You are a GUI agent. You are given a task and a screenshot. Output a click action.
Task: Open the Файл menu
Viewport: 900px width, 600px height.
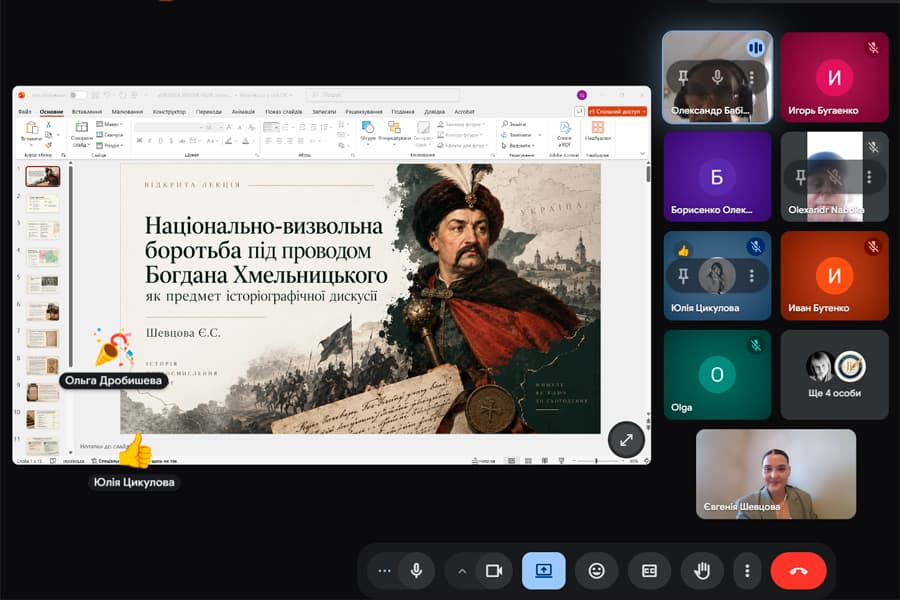click(x=25, y=111)
